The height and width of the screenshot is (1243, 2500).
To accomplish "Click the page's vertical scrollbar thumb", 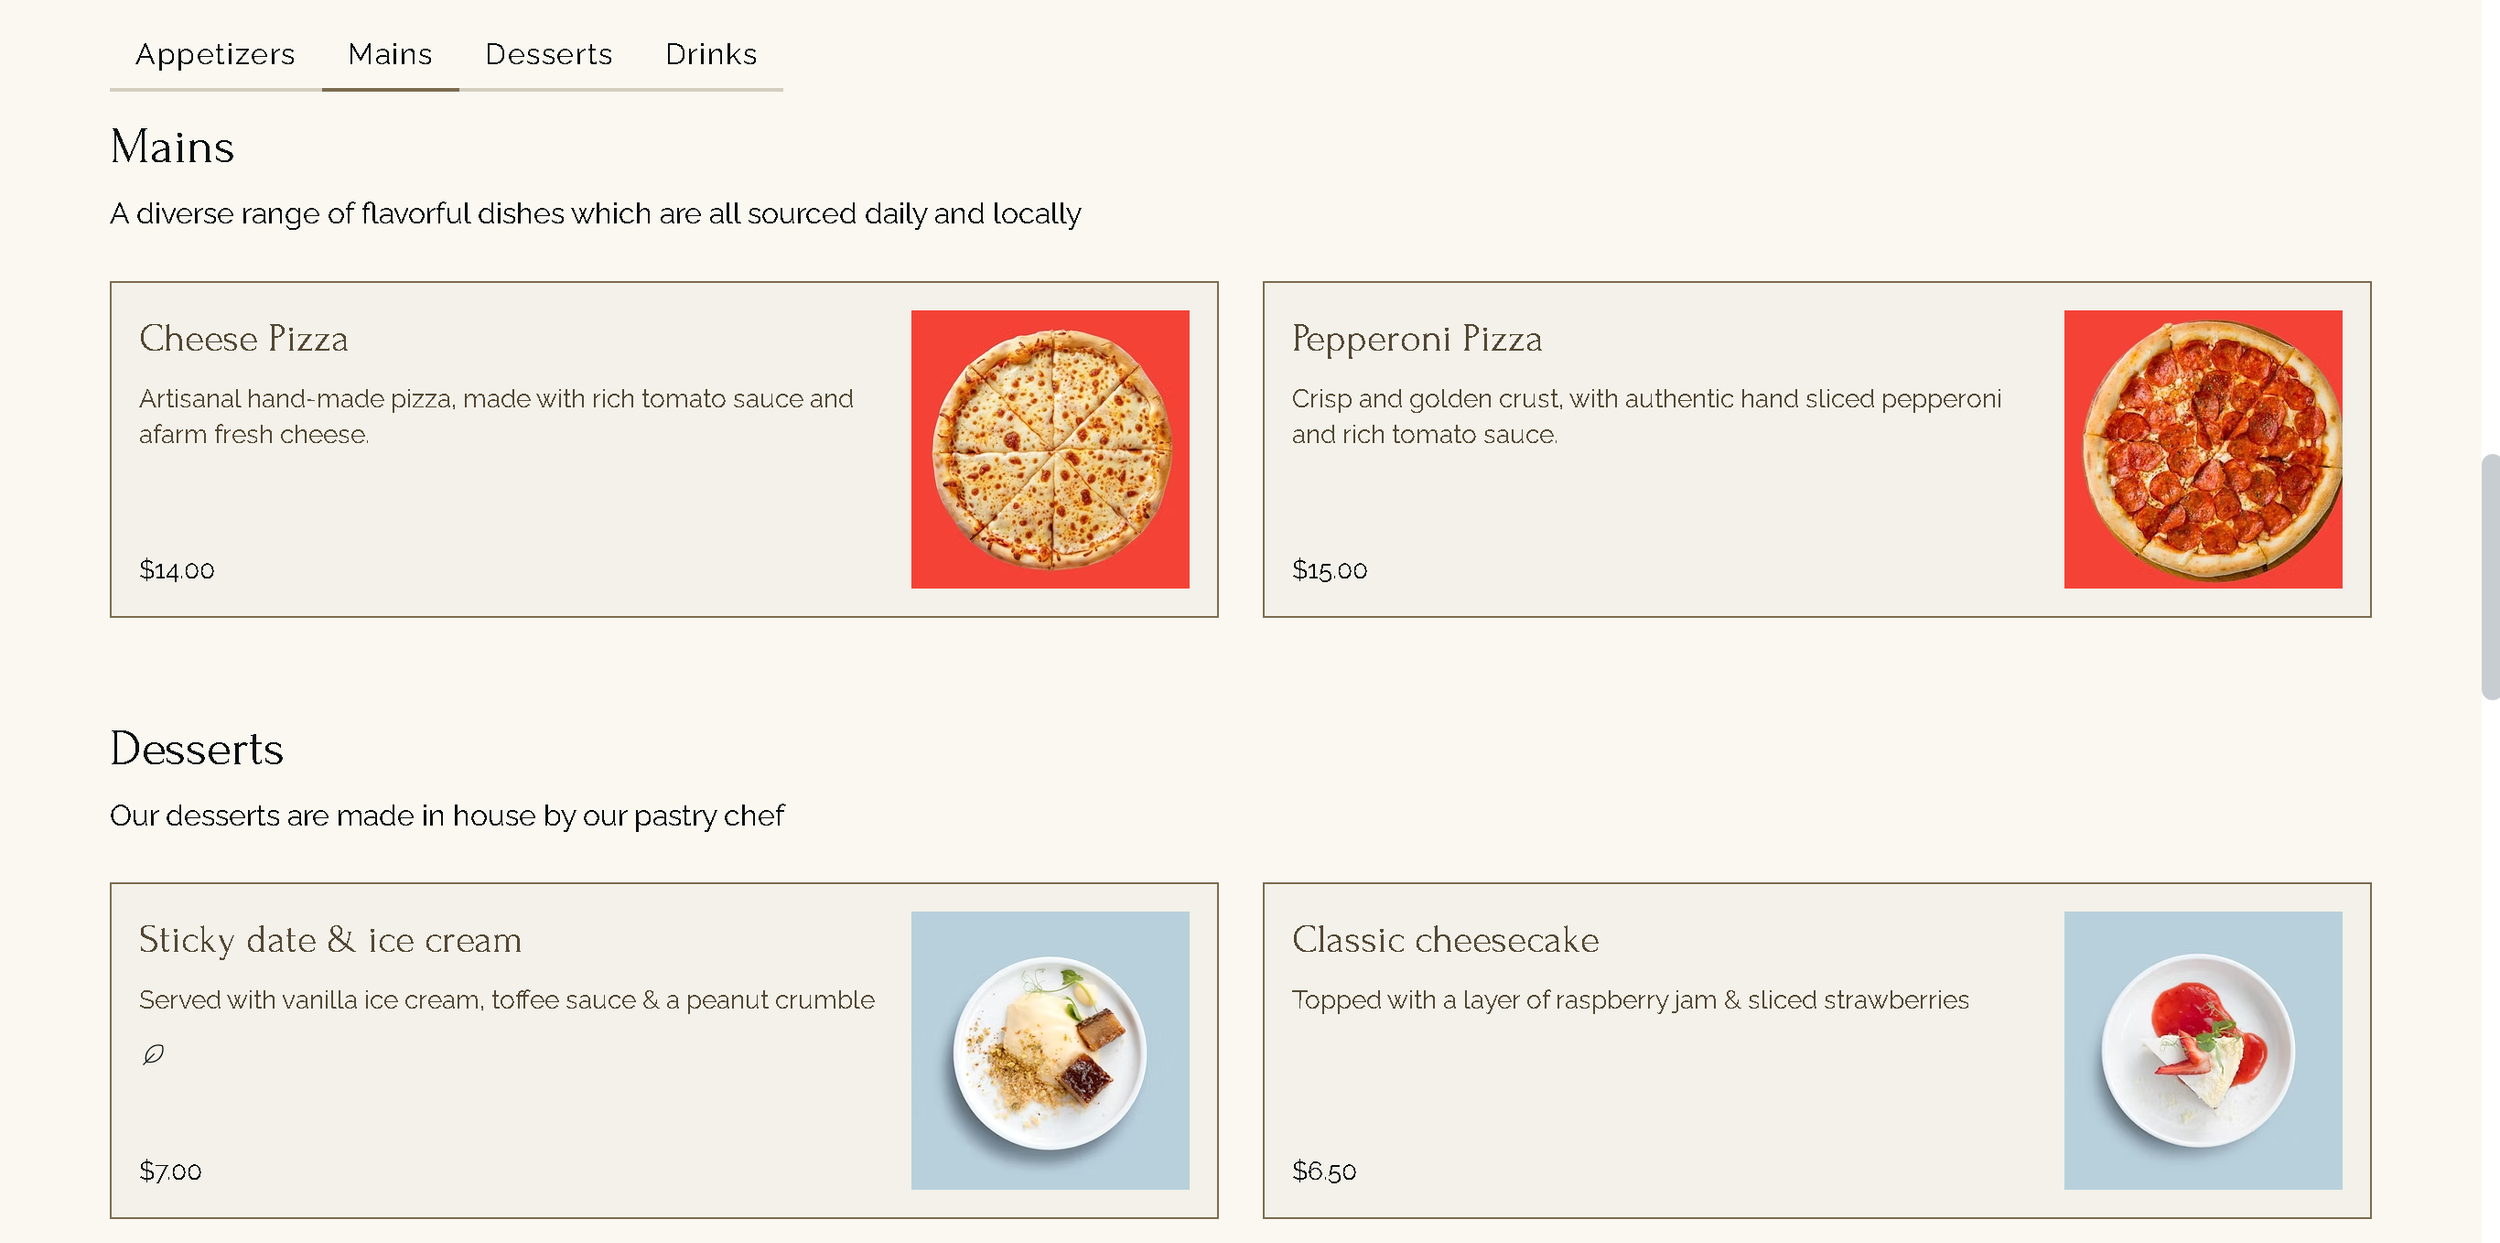I will [2489, 577].
